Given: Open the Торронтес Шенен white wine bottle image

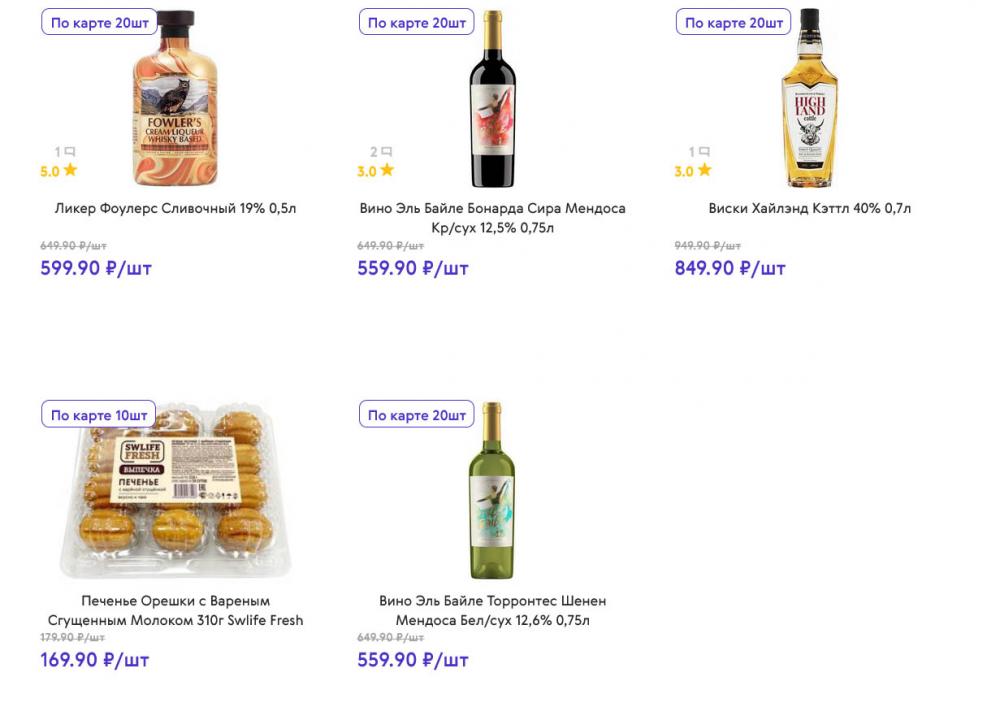Looking at the screenshot, I should click(492, 491).
